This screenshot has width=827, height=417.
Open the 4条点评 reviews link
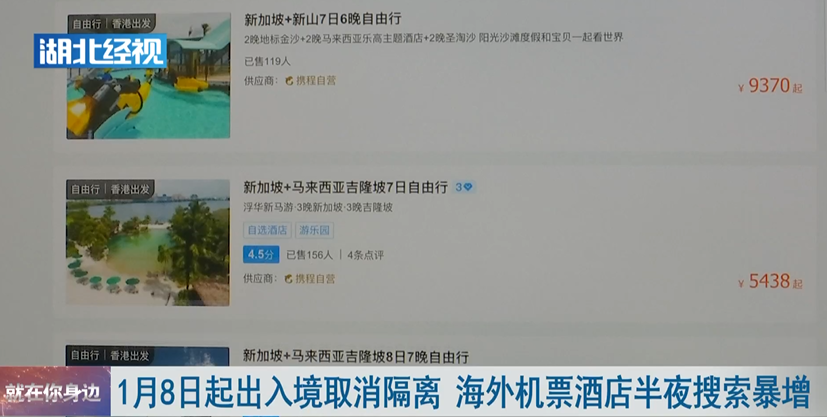[x=366, y=255]
